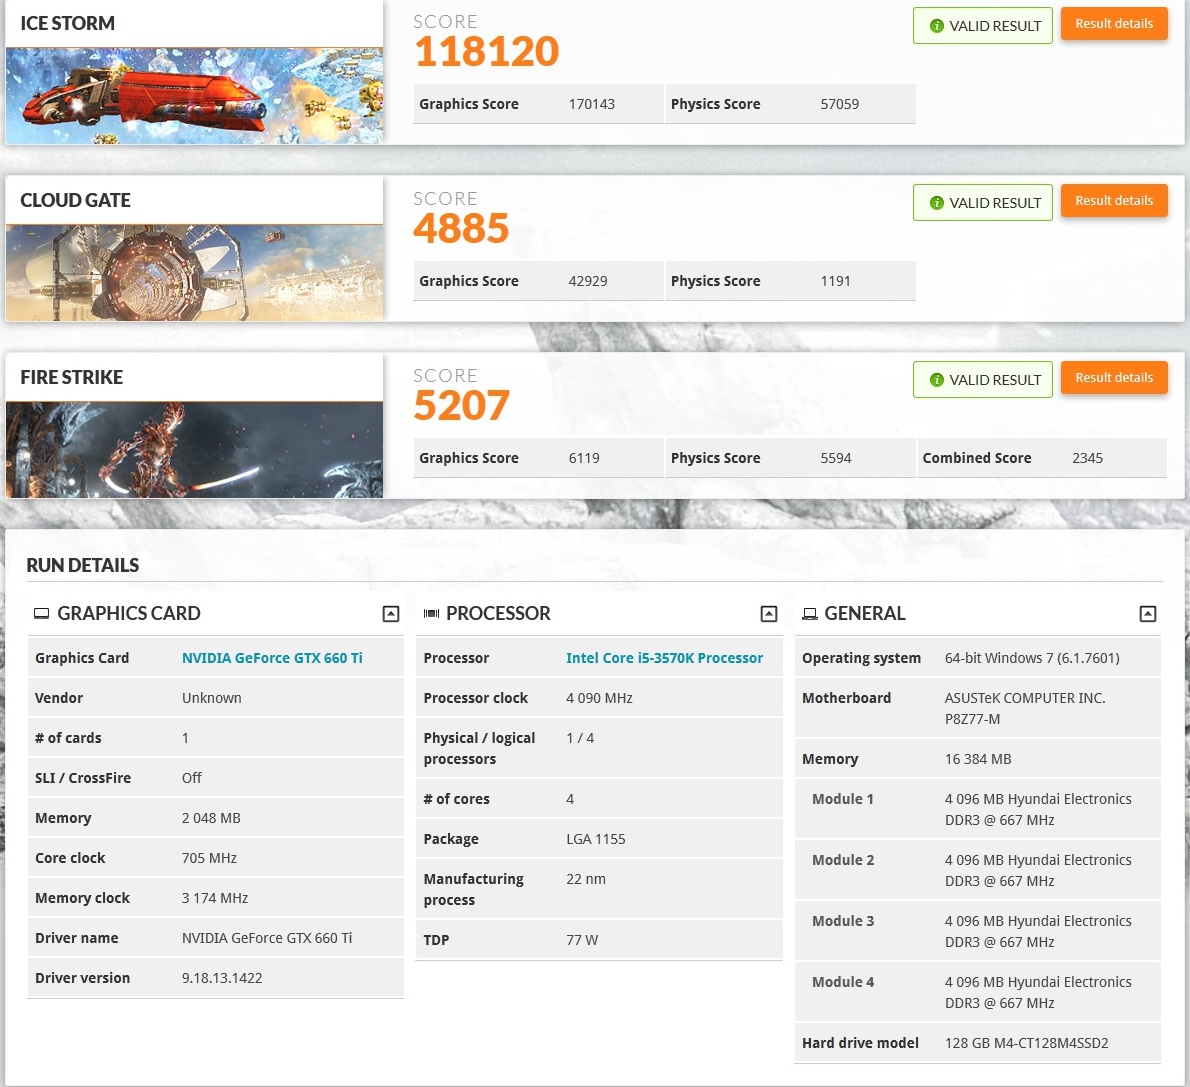Viewport: 1190px width, 1087px height.
Task: Select package value LGA 1155
Action: (x=596, y=839)
